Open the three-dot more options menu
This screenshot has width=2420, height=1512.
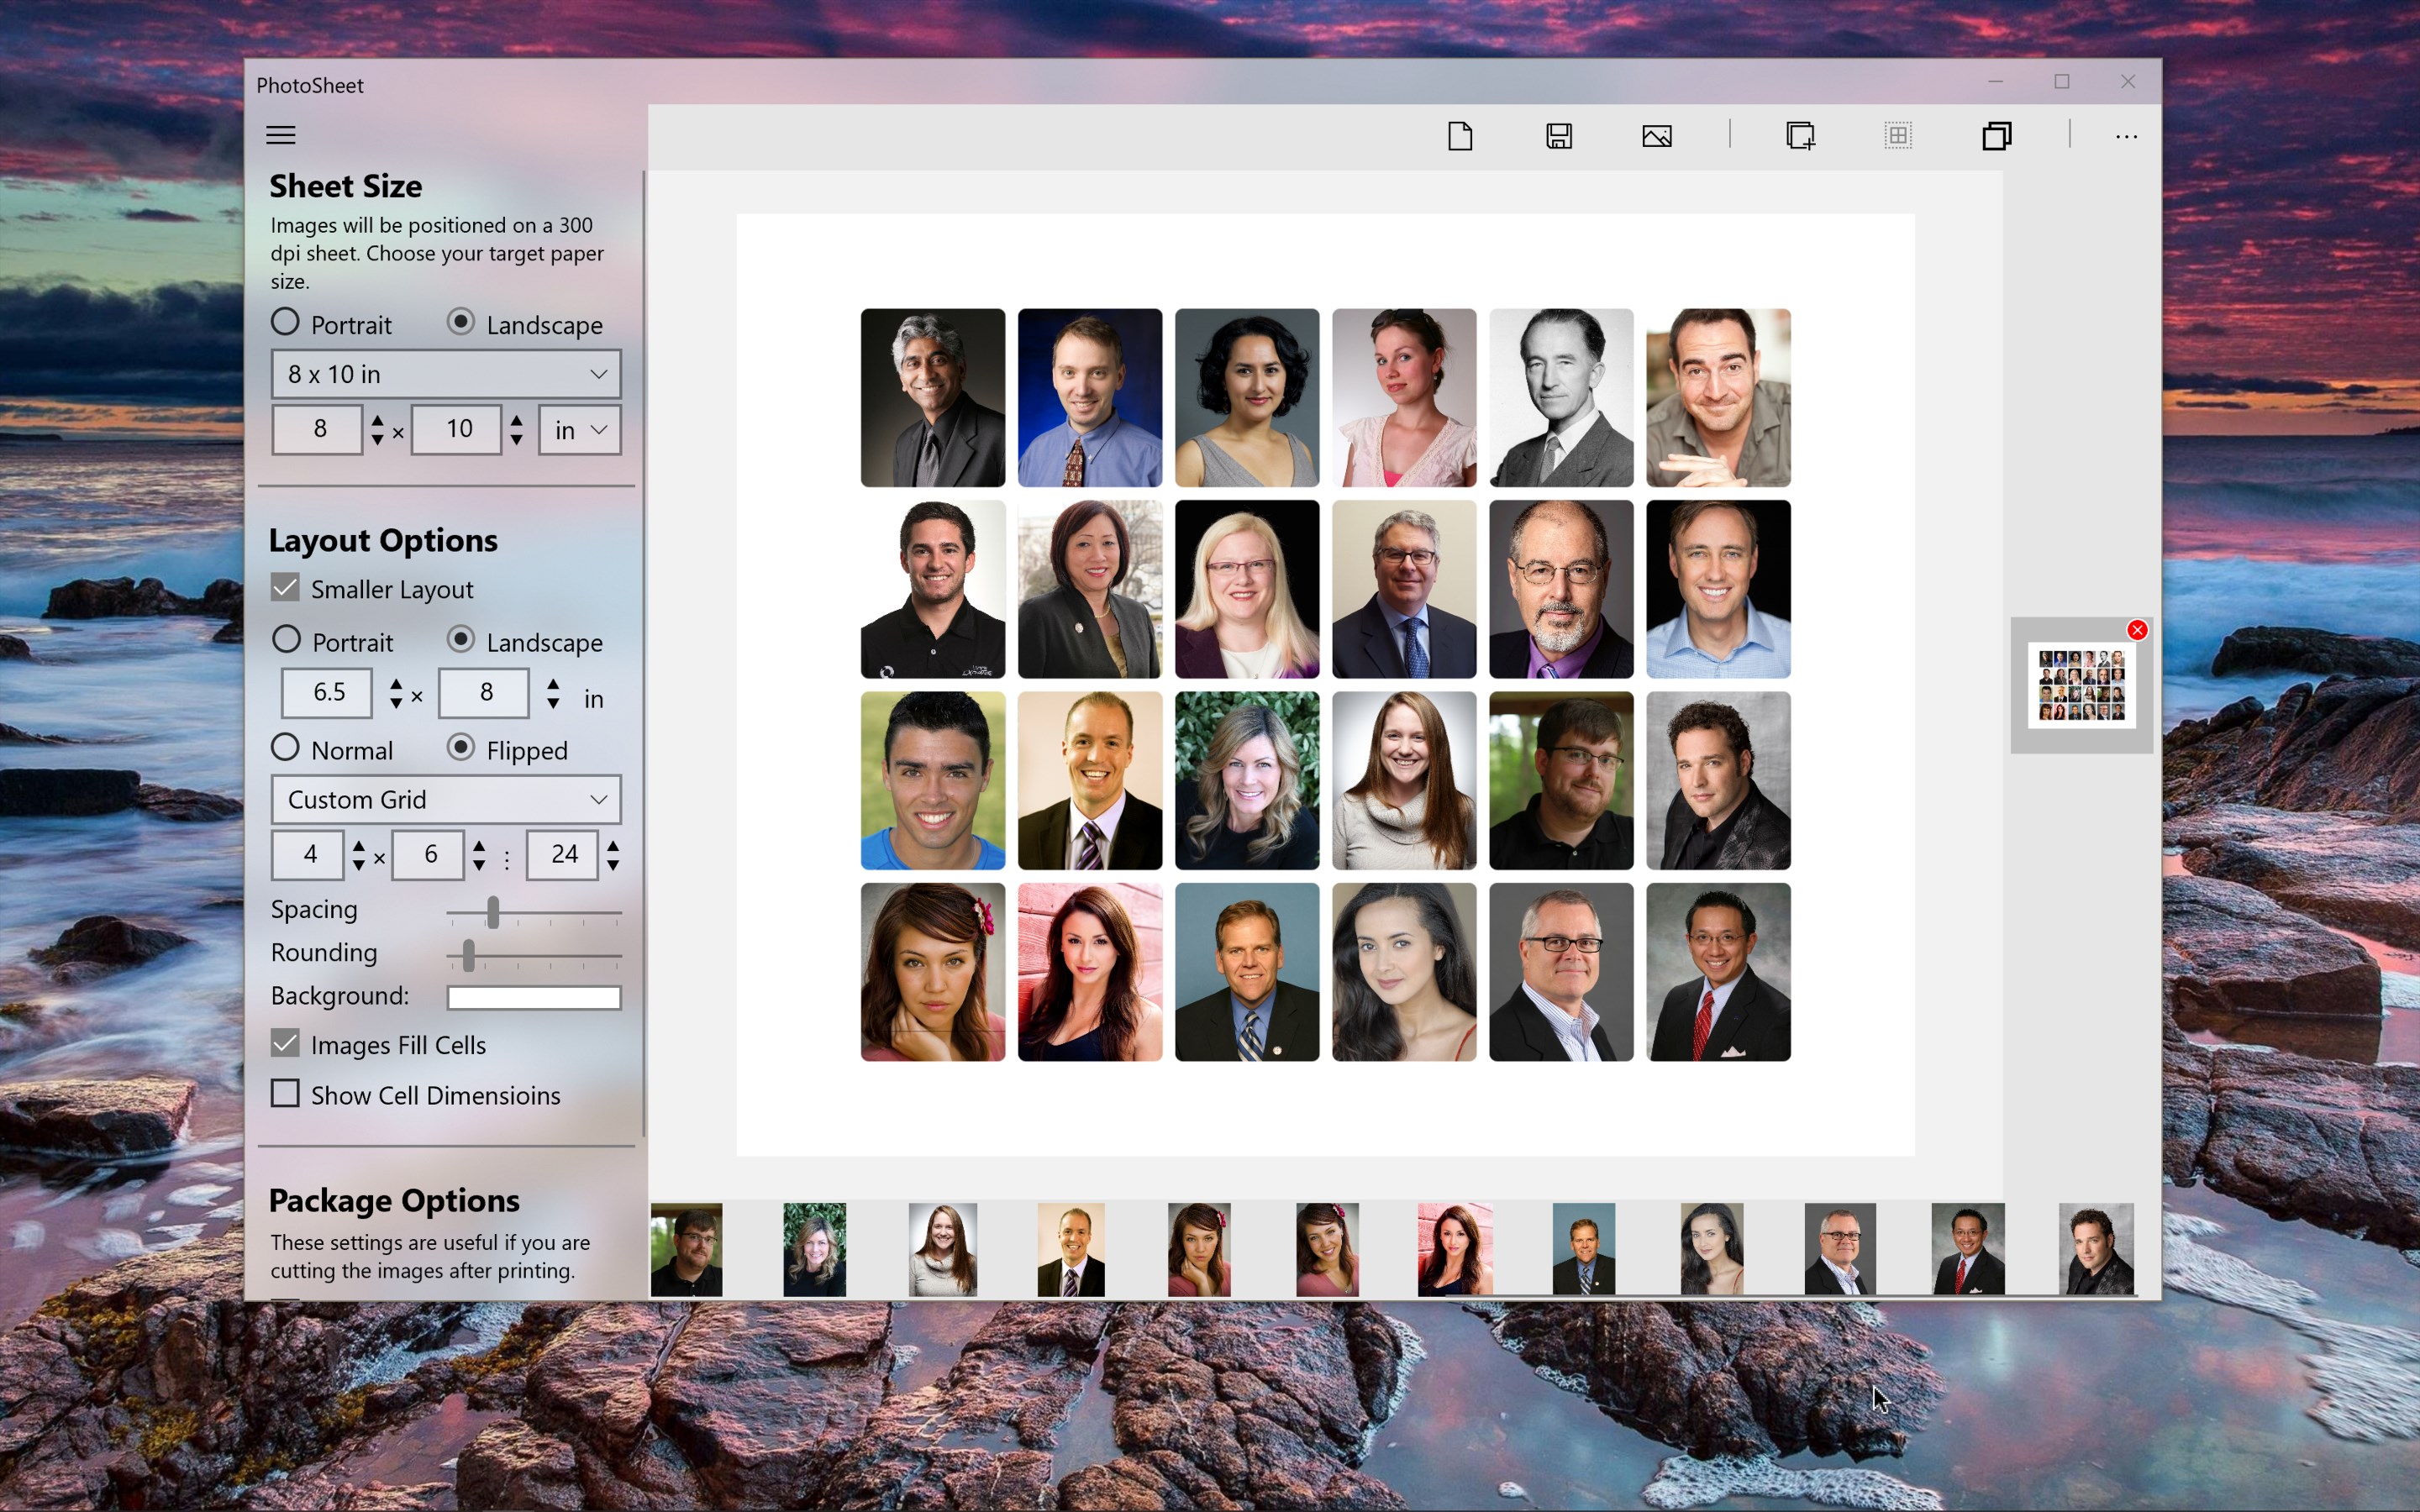click(2126, 136)
